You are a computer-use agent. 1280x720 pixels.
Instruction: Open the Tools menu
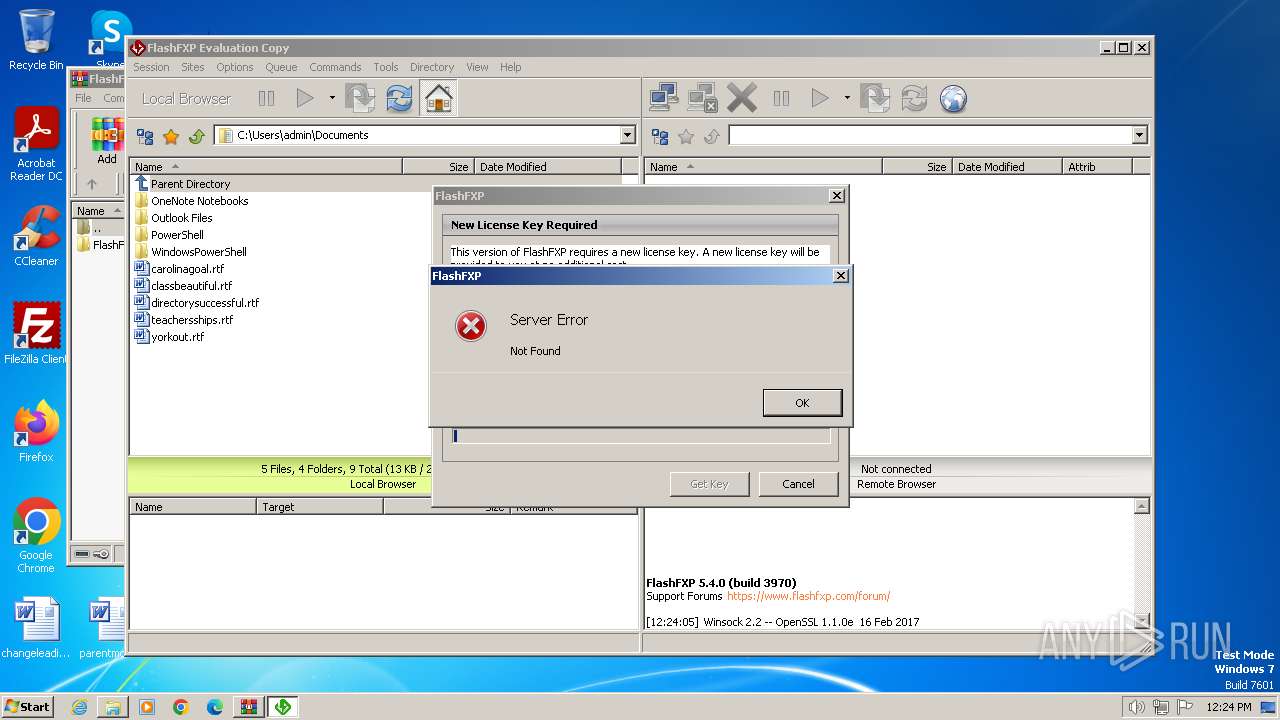(386, 67)
